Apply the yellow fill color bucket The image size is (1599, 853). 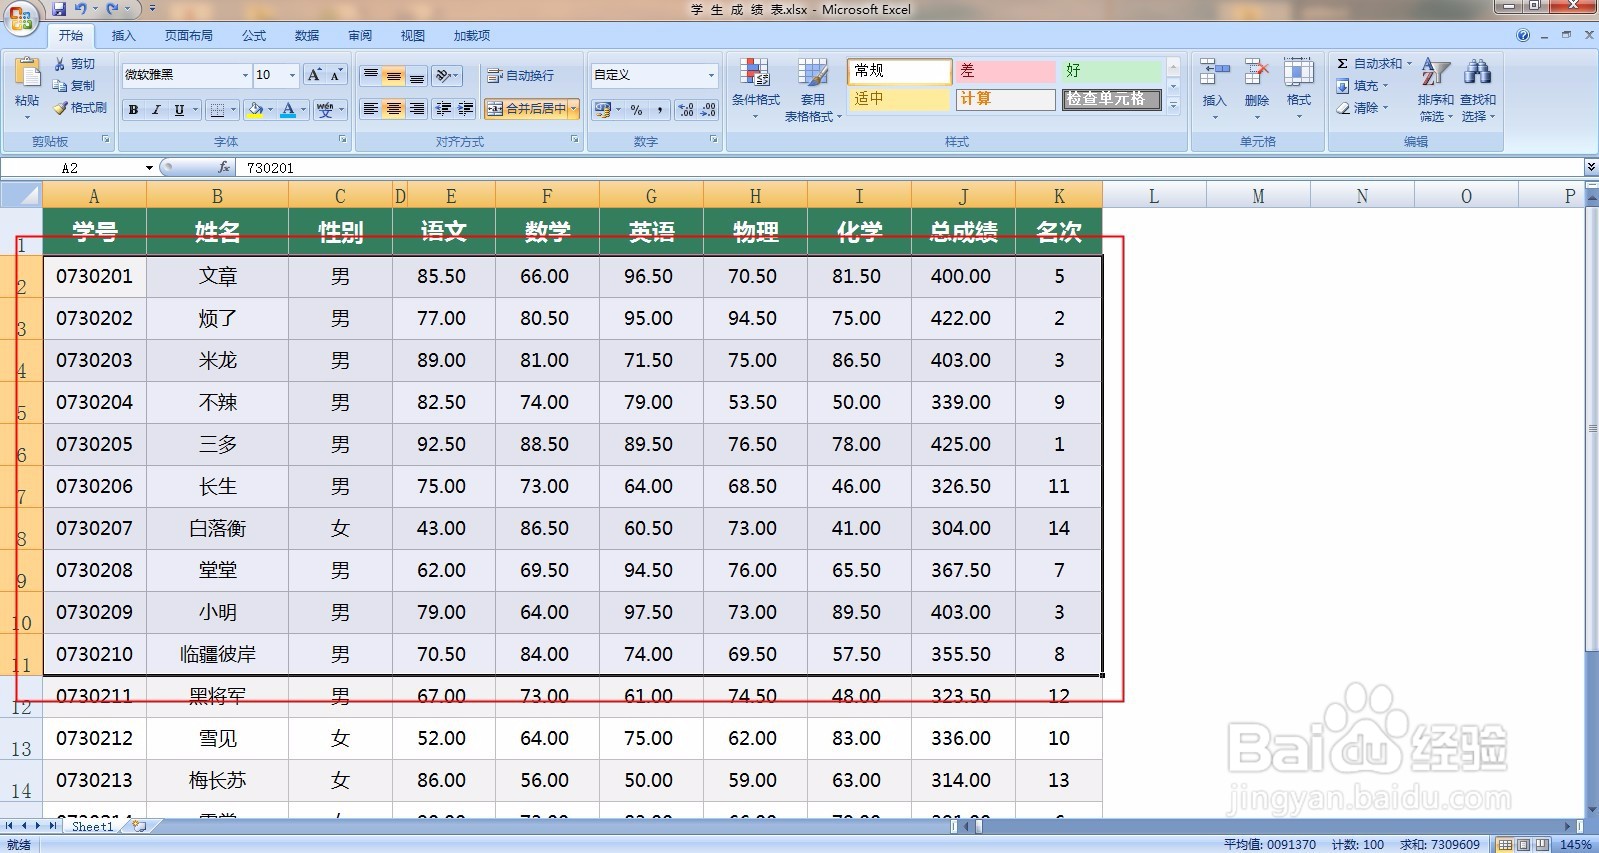[x=255, y=110]
